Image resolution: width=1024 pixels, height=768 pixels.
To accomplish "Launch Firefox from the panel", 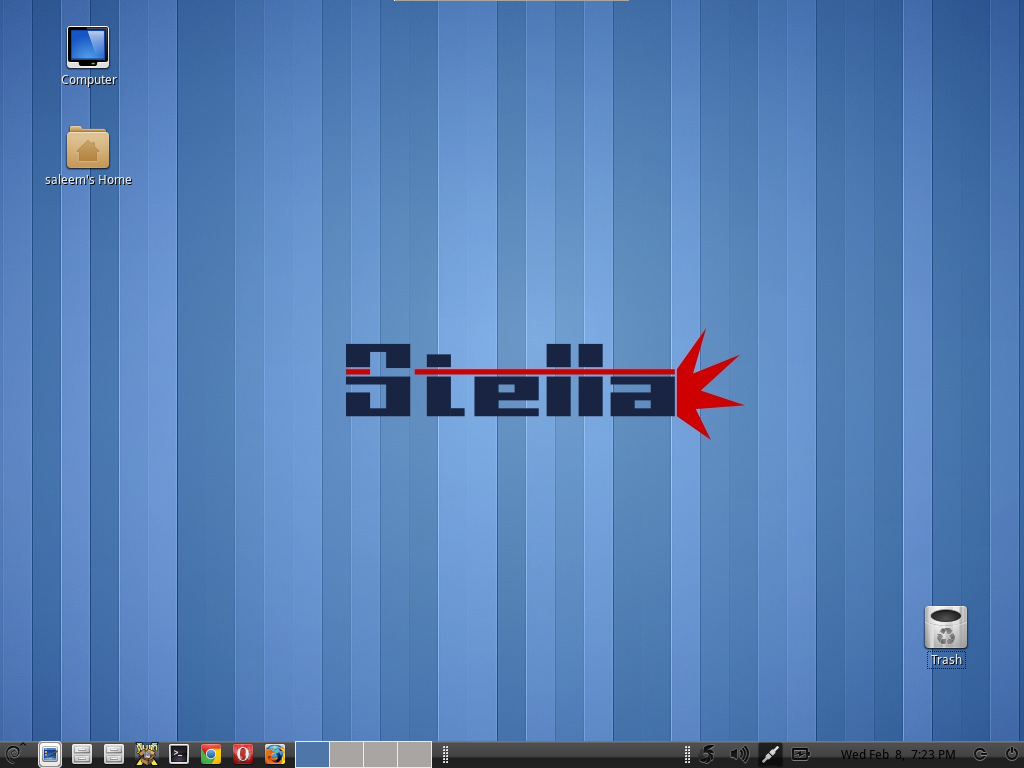I will (x=275, y=754).
